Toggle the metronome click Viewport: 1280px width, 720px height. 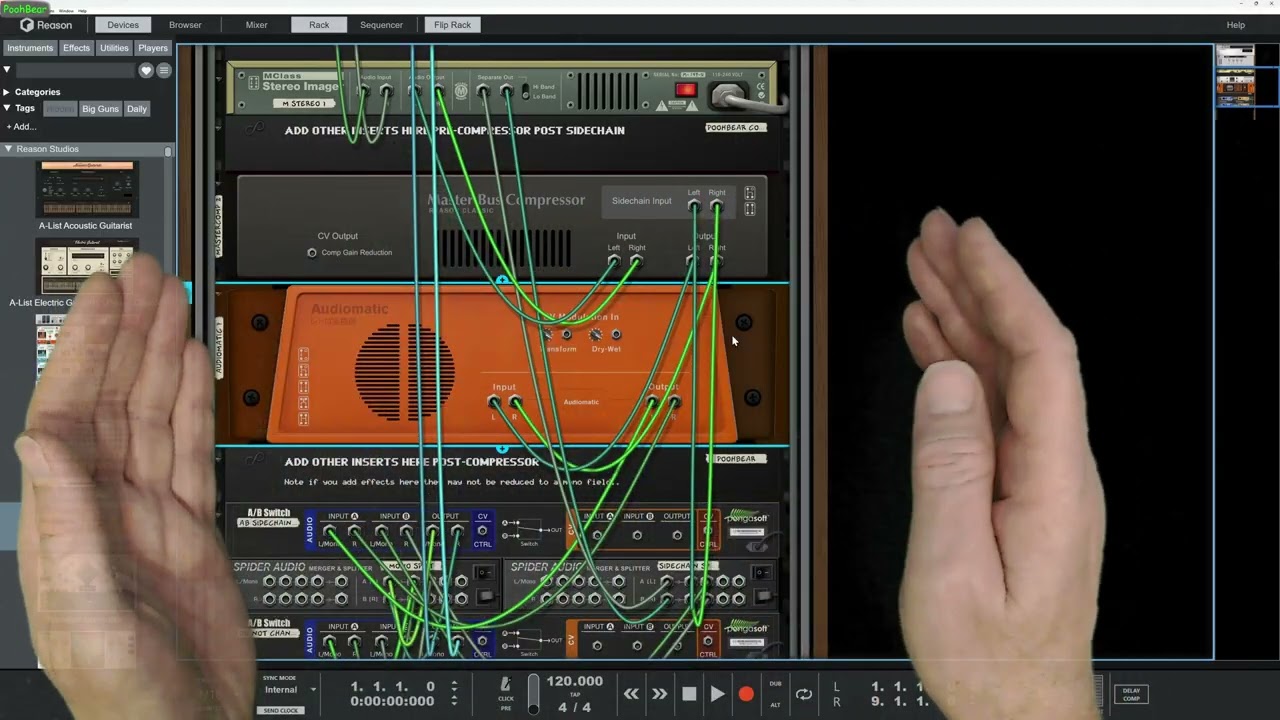click(x=506, y=685)
